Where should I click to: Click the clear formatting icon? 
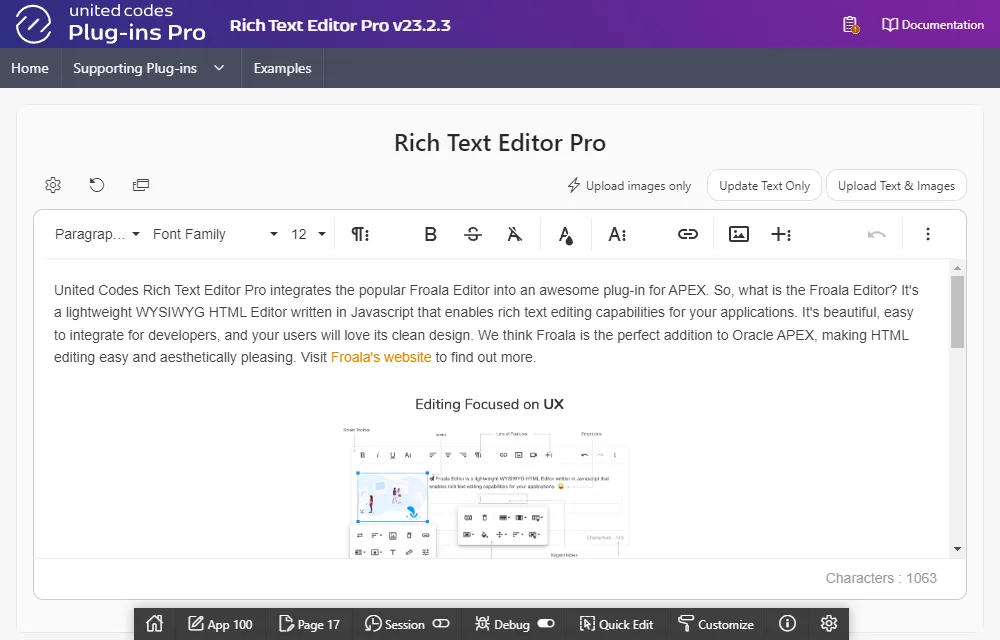click(x=514, y=234)
